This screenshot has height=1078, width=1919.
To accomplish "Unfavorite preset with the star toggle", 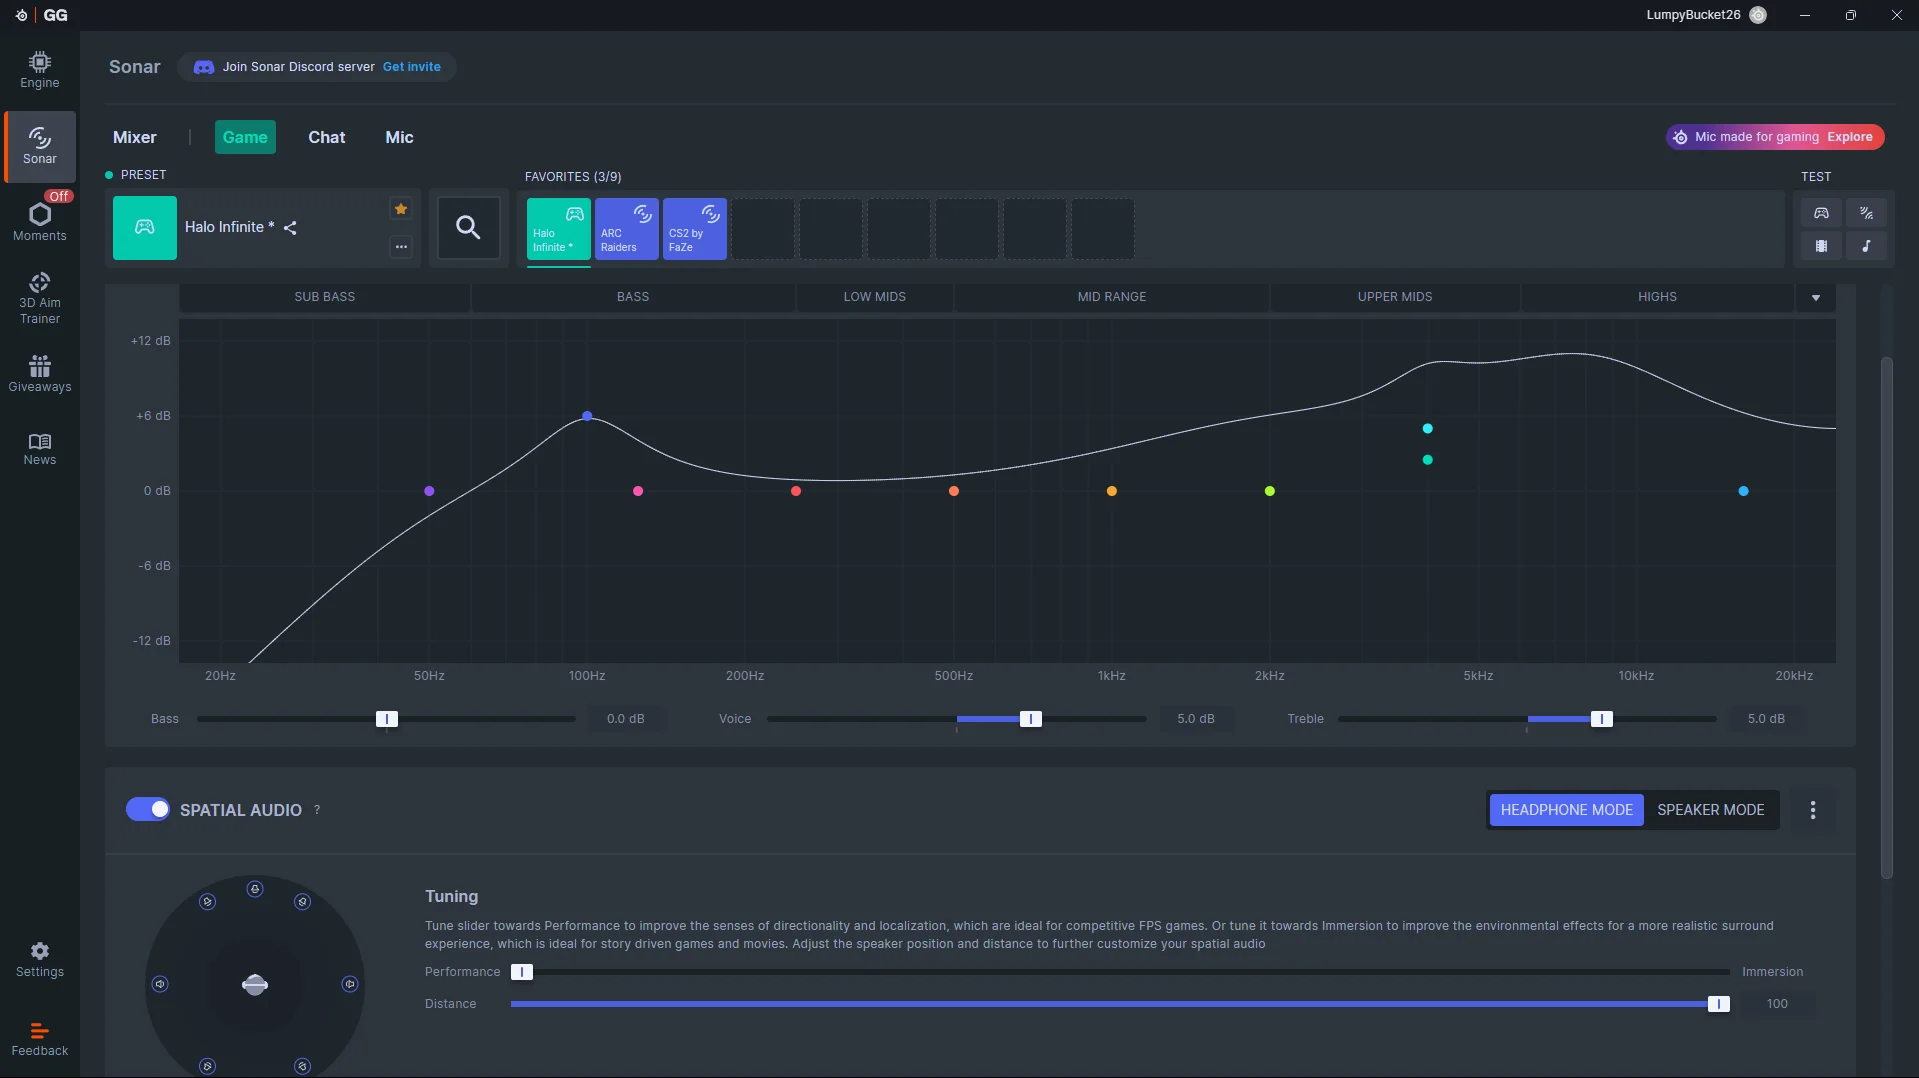I will point(401,209).
